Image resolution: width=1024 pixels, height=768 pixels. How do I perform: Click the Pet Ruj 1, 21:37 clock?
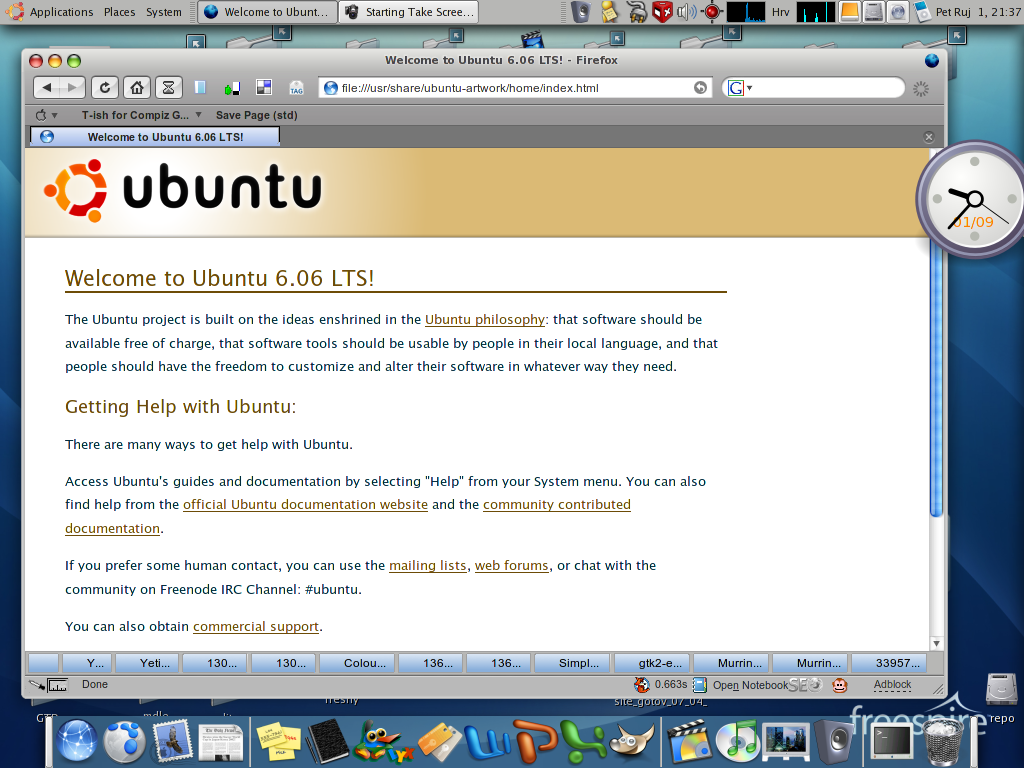tap(978, 12)
